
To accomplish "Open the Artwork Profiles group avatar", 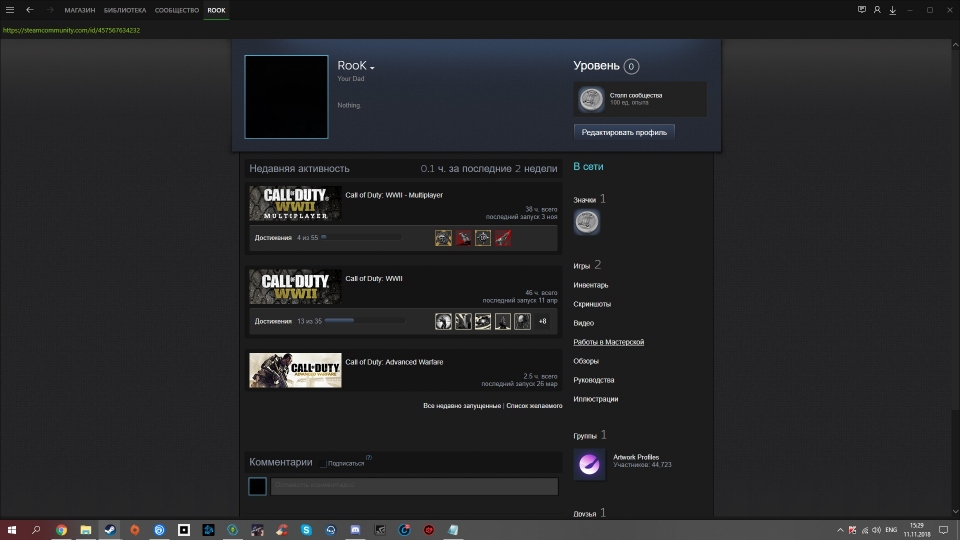I will click(589, 464).
